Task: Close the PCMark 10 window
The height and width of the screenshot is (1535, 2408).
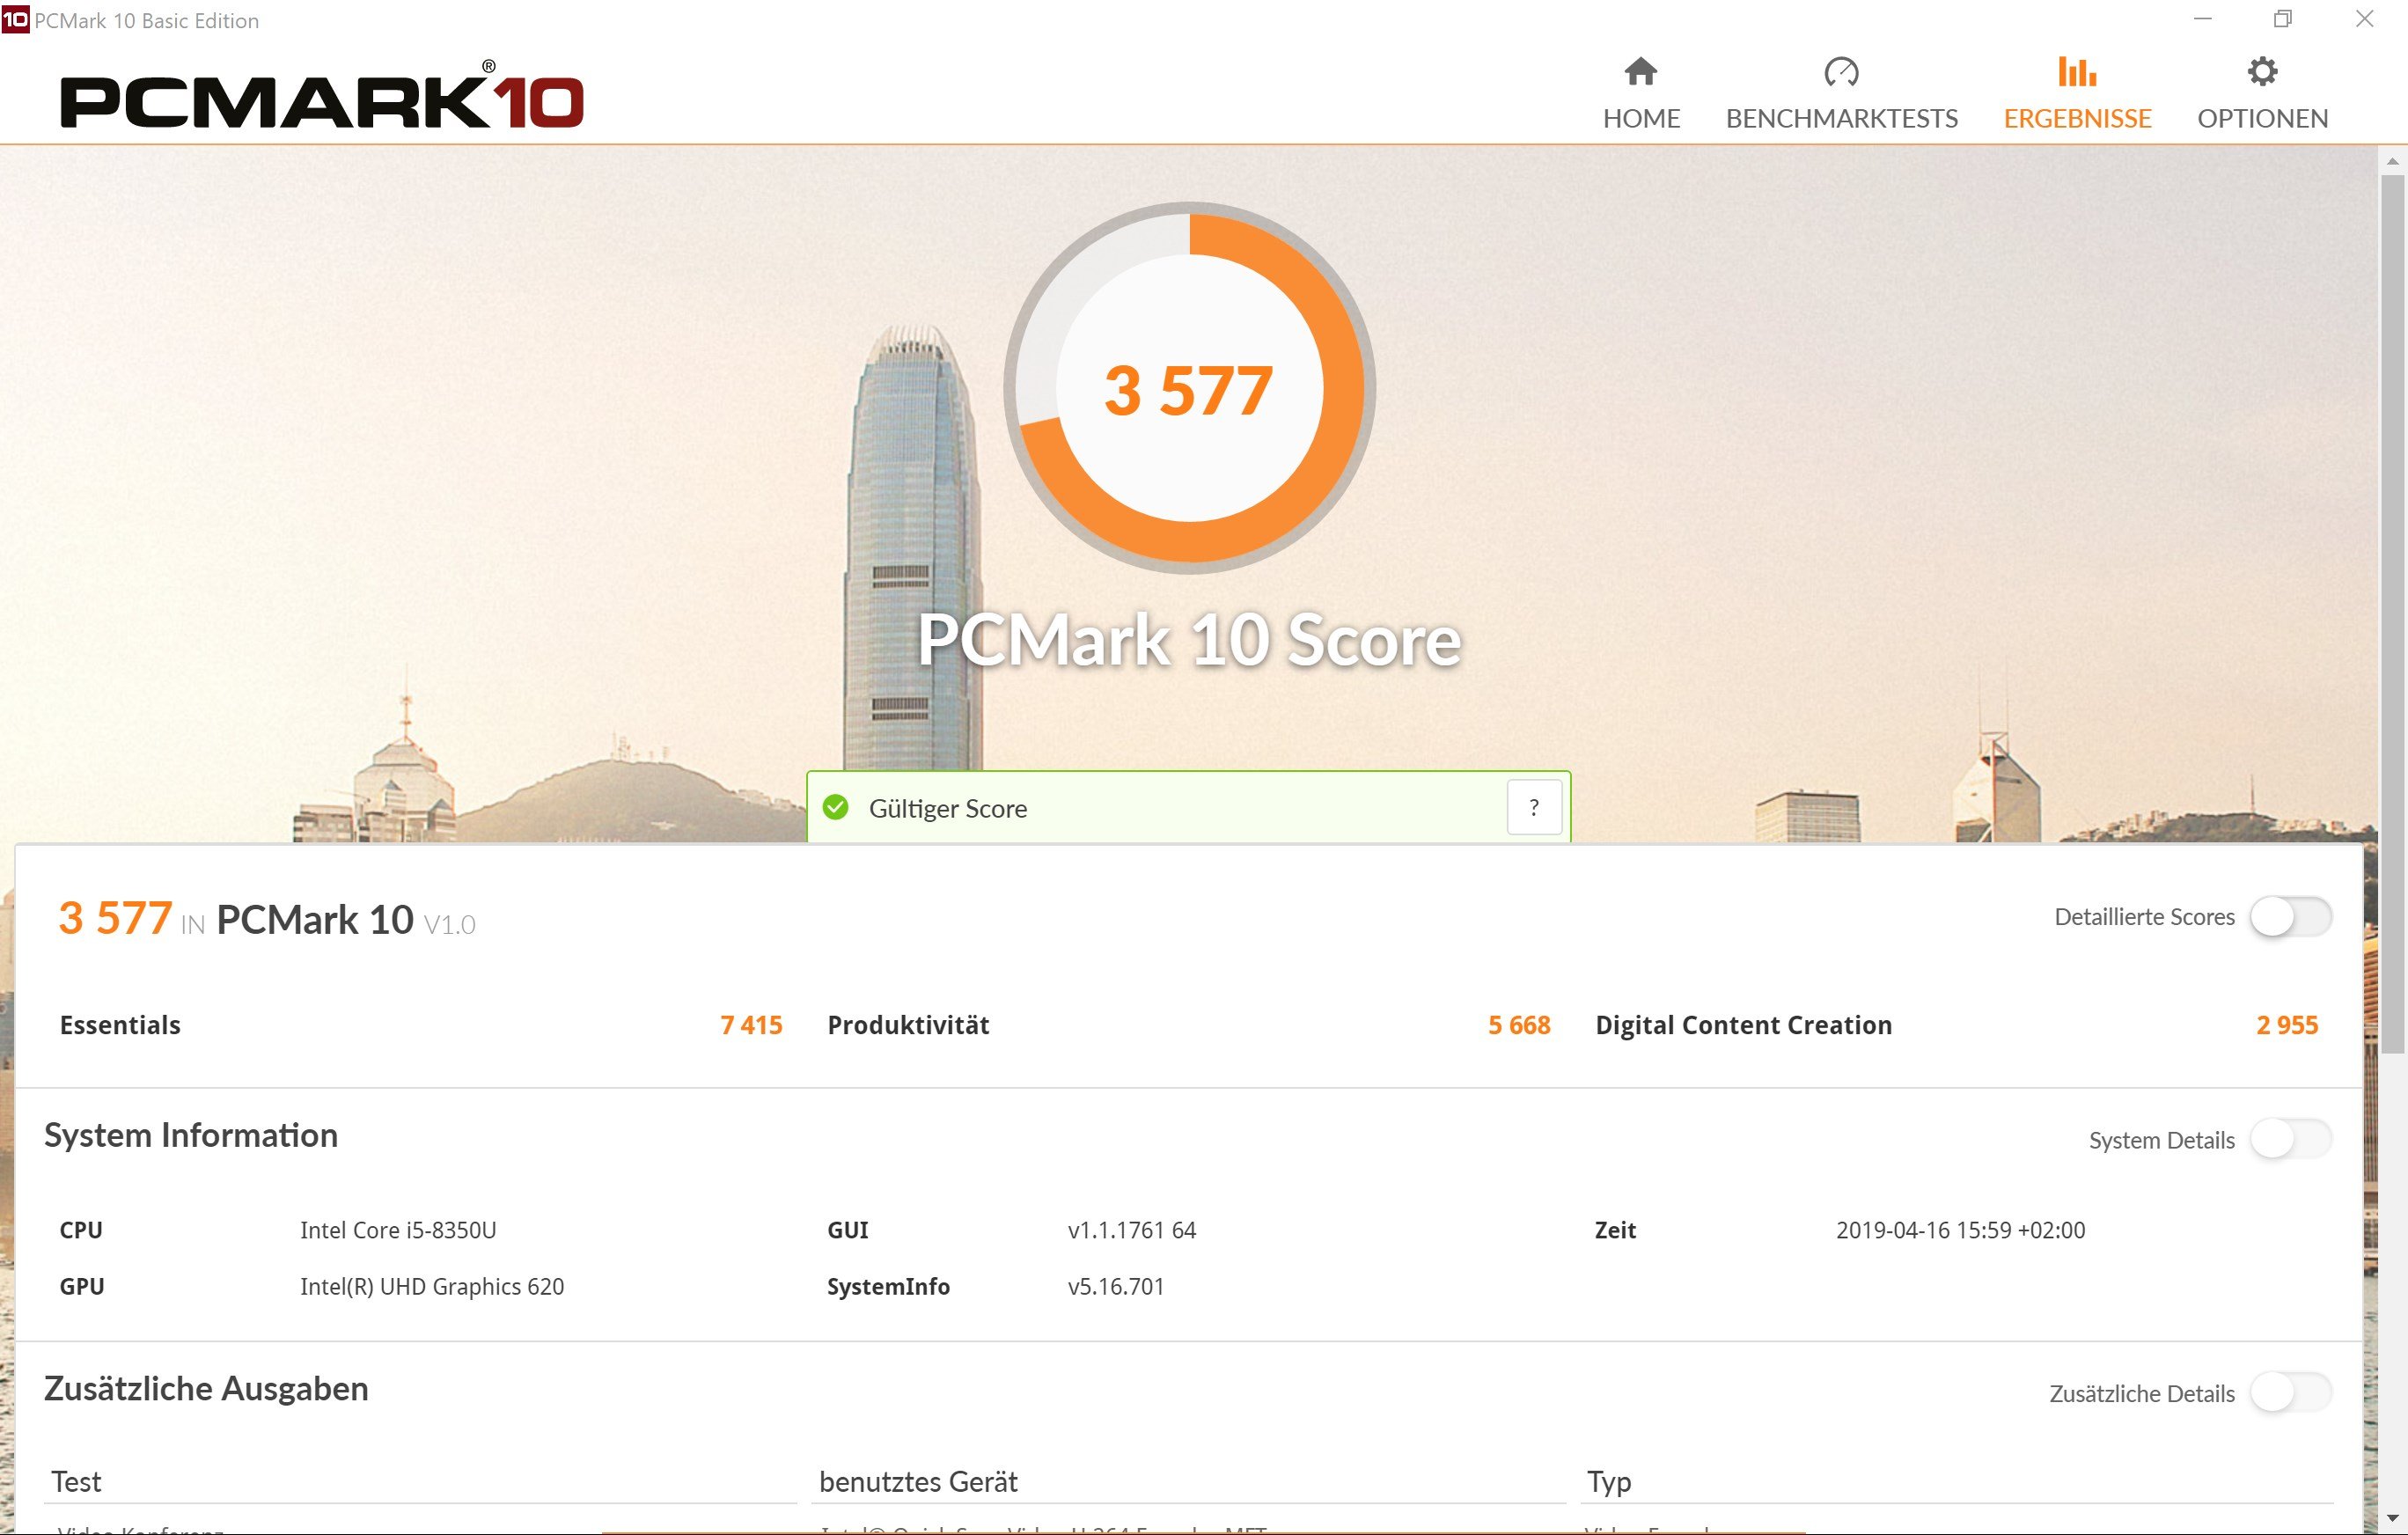Action: tap(2364, 19)
